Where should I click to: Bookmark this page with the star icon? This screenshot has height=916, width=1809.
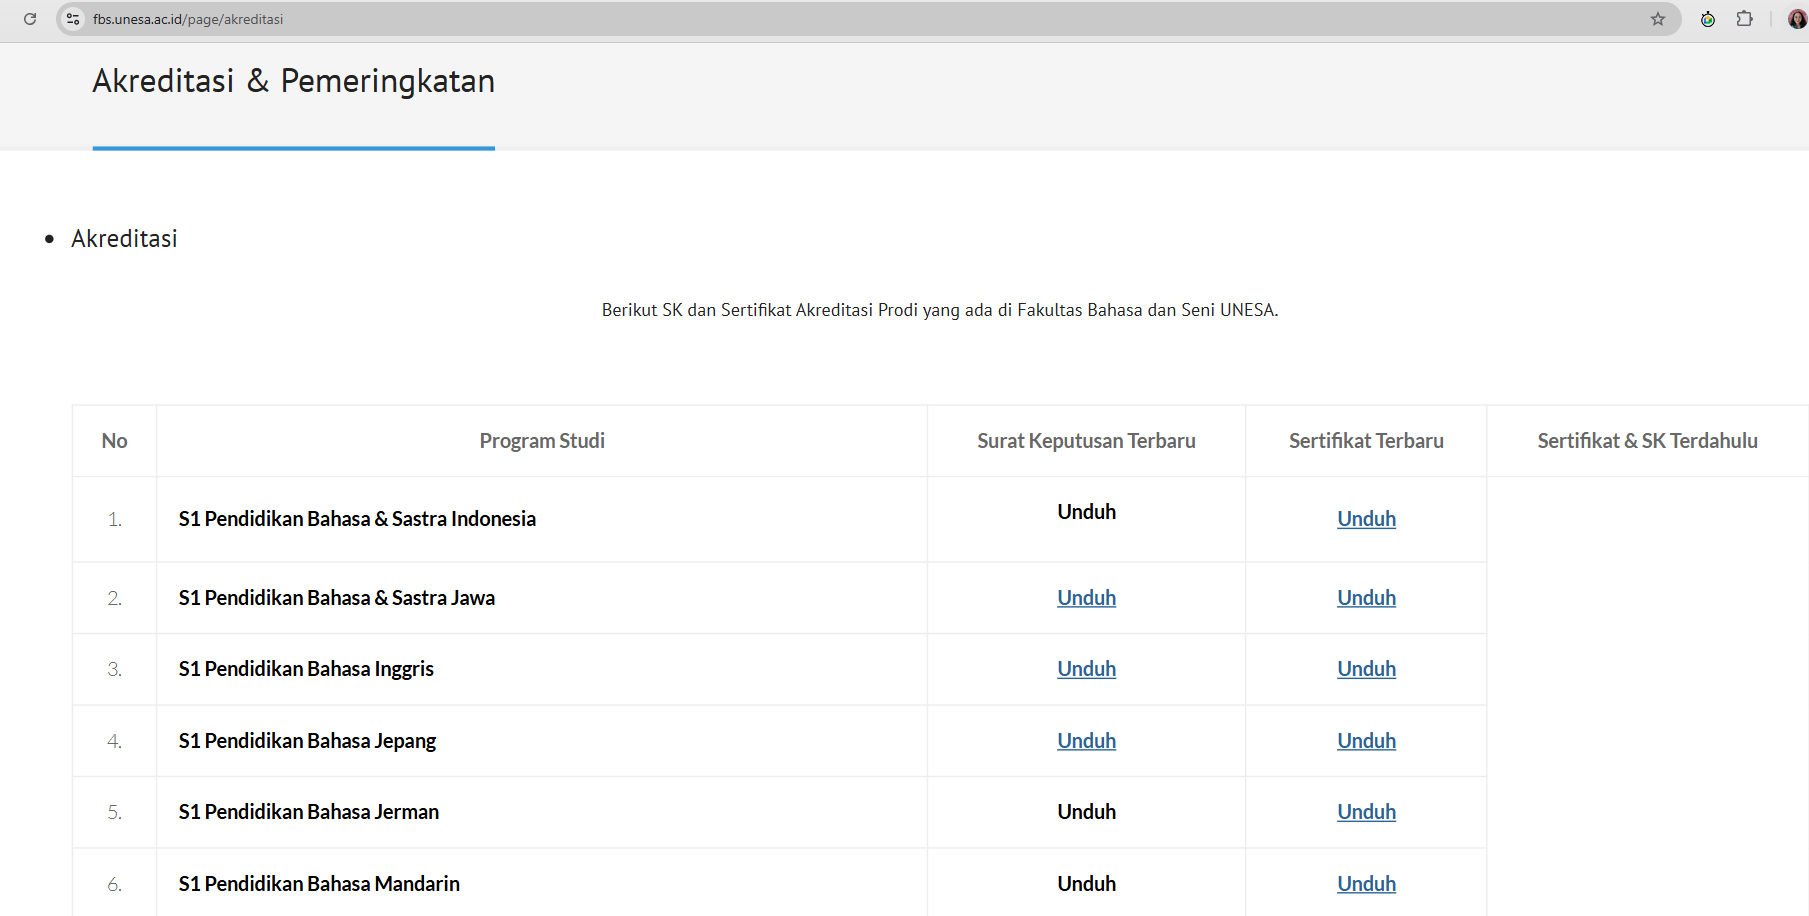click(1658, 19)
